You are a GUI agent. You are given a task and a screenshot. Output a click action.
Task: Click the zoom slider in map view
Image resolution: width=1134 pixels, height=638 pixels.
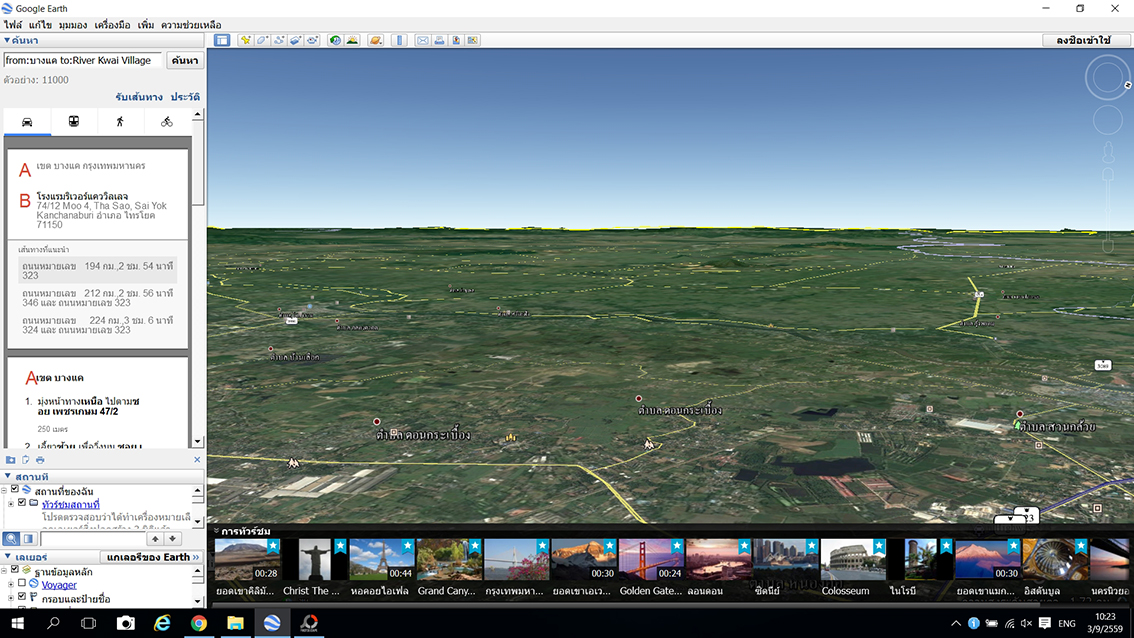click(1107, 210)
